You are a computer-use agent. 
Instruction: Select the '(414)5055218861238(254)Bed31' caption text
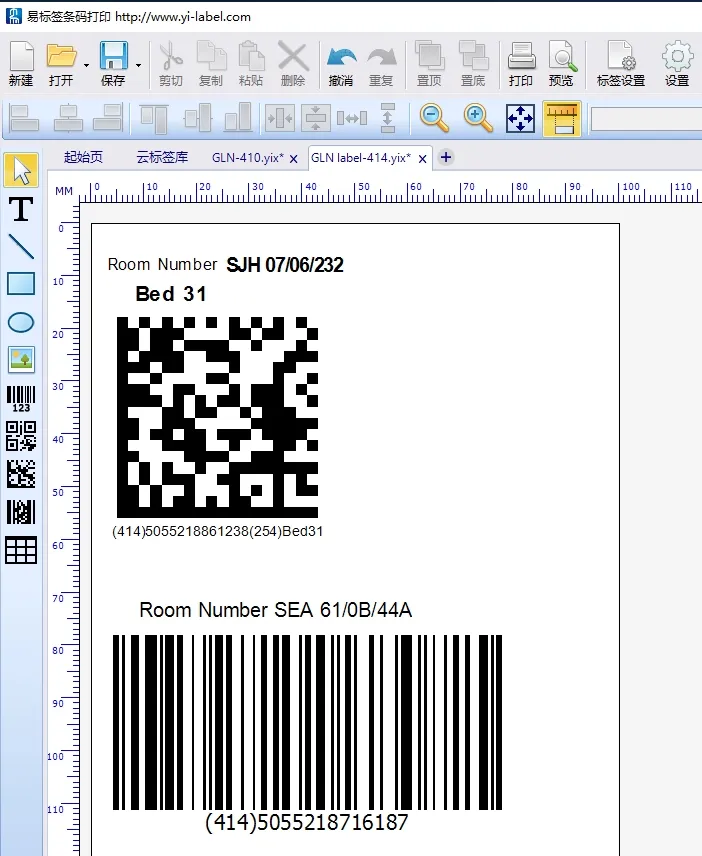tap(217, 531)
